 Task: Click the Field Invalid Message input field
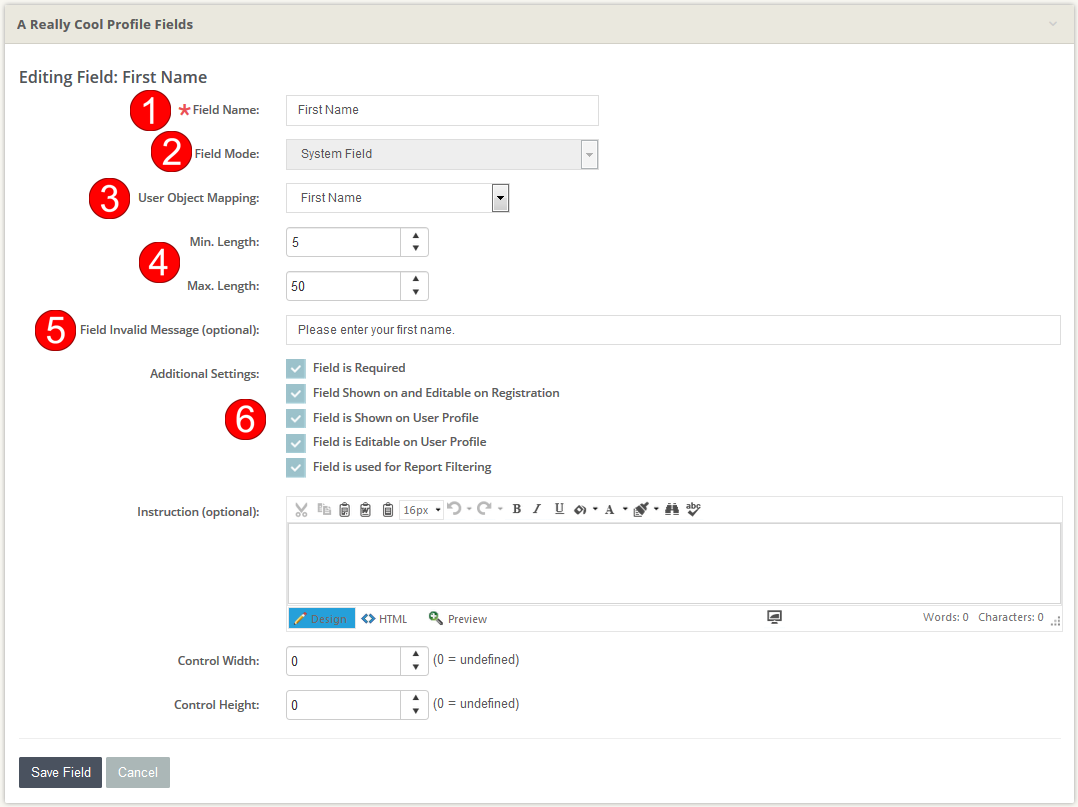point(600,329)
